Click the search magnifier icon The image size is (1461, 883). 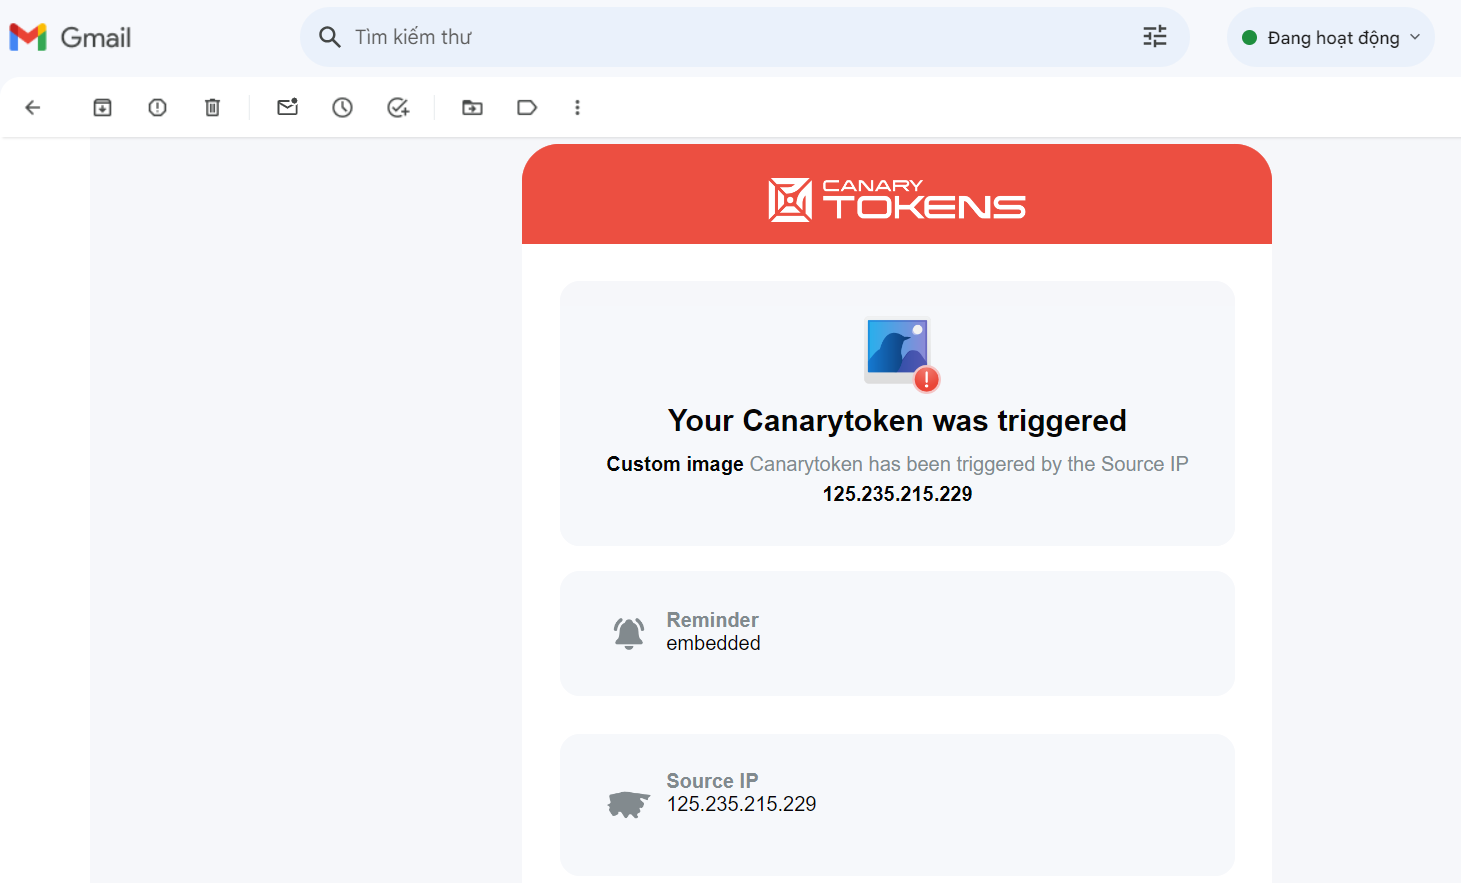[329, 37]
